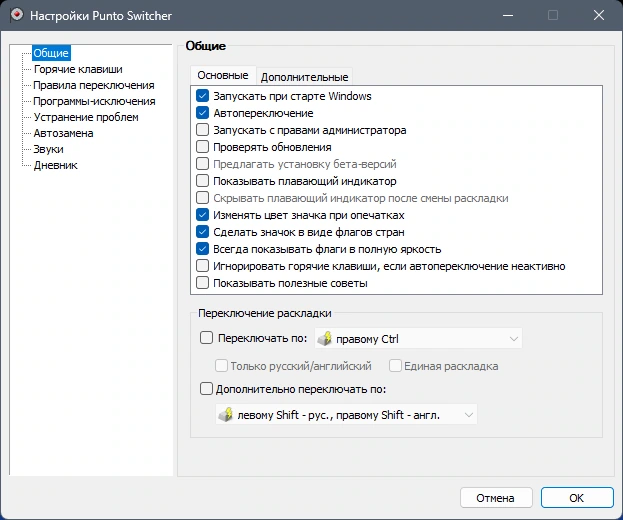Open the правому Ctrl dropdown

418,338
